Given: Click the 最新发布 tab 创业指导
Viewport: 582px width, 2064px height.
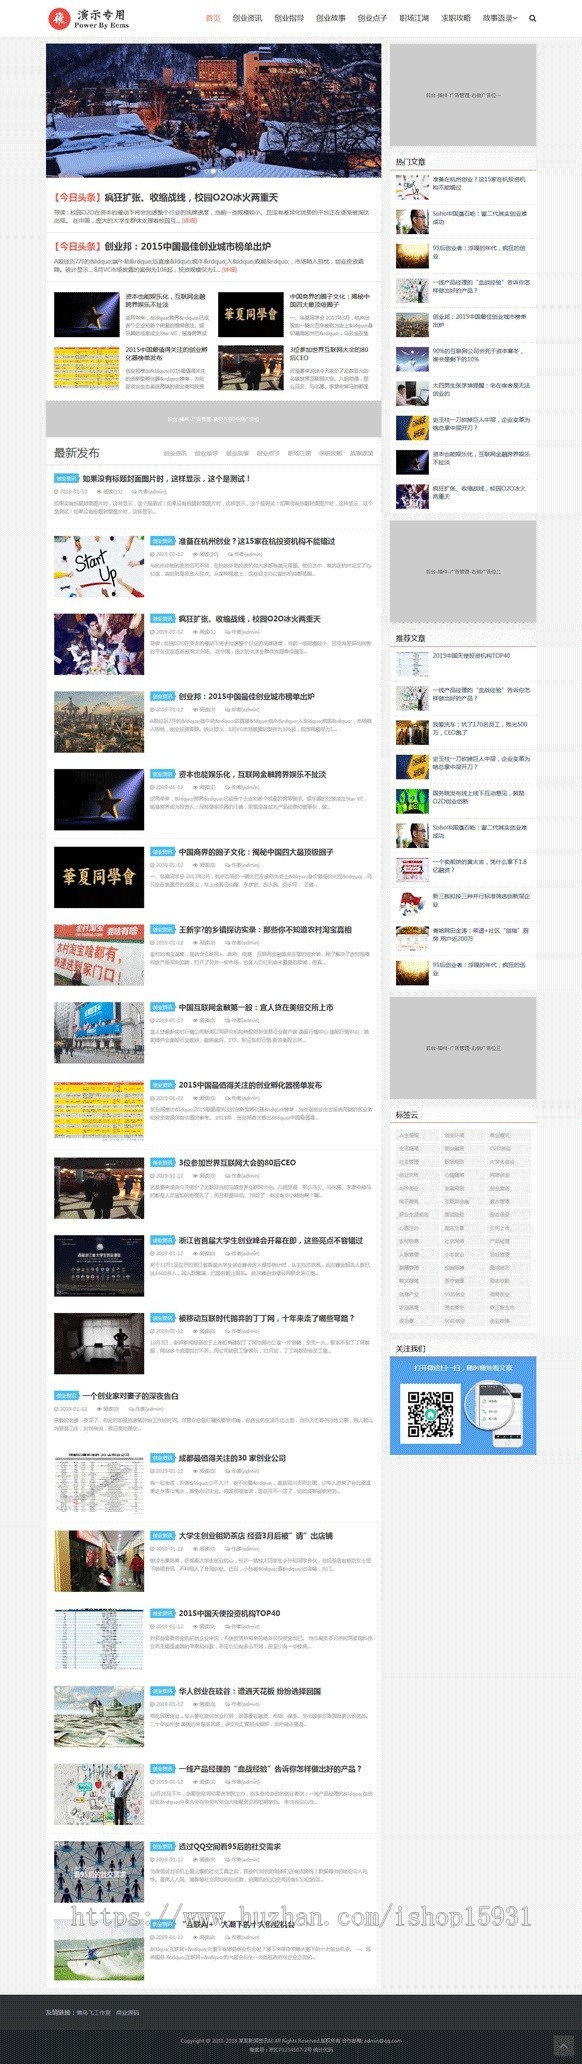Looking at the screenshot, I should point(207,453).
